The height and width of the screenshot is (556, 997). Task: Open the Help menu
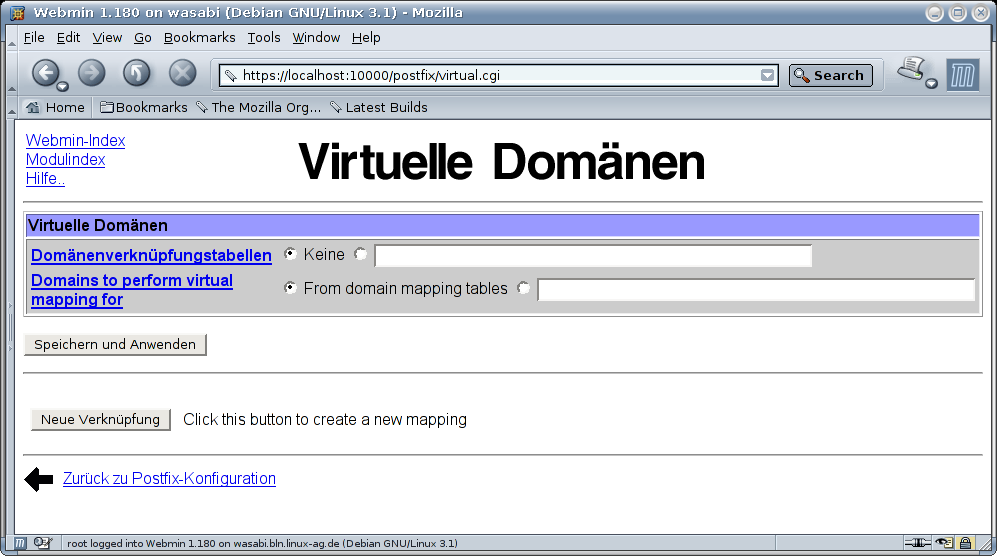click(x=366, y=38)
